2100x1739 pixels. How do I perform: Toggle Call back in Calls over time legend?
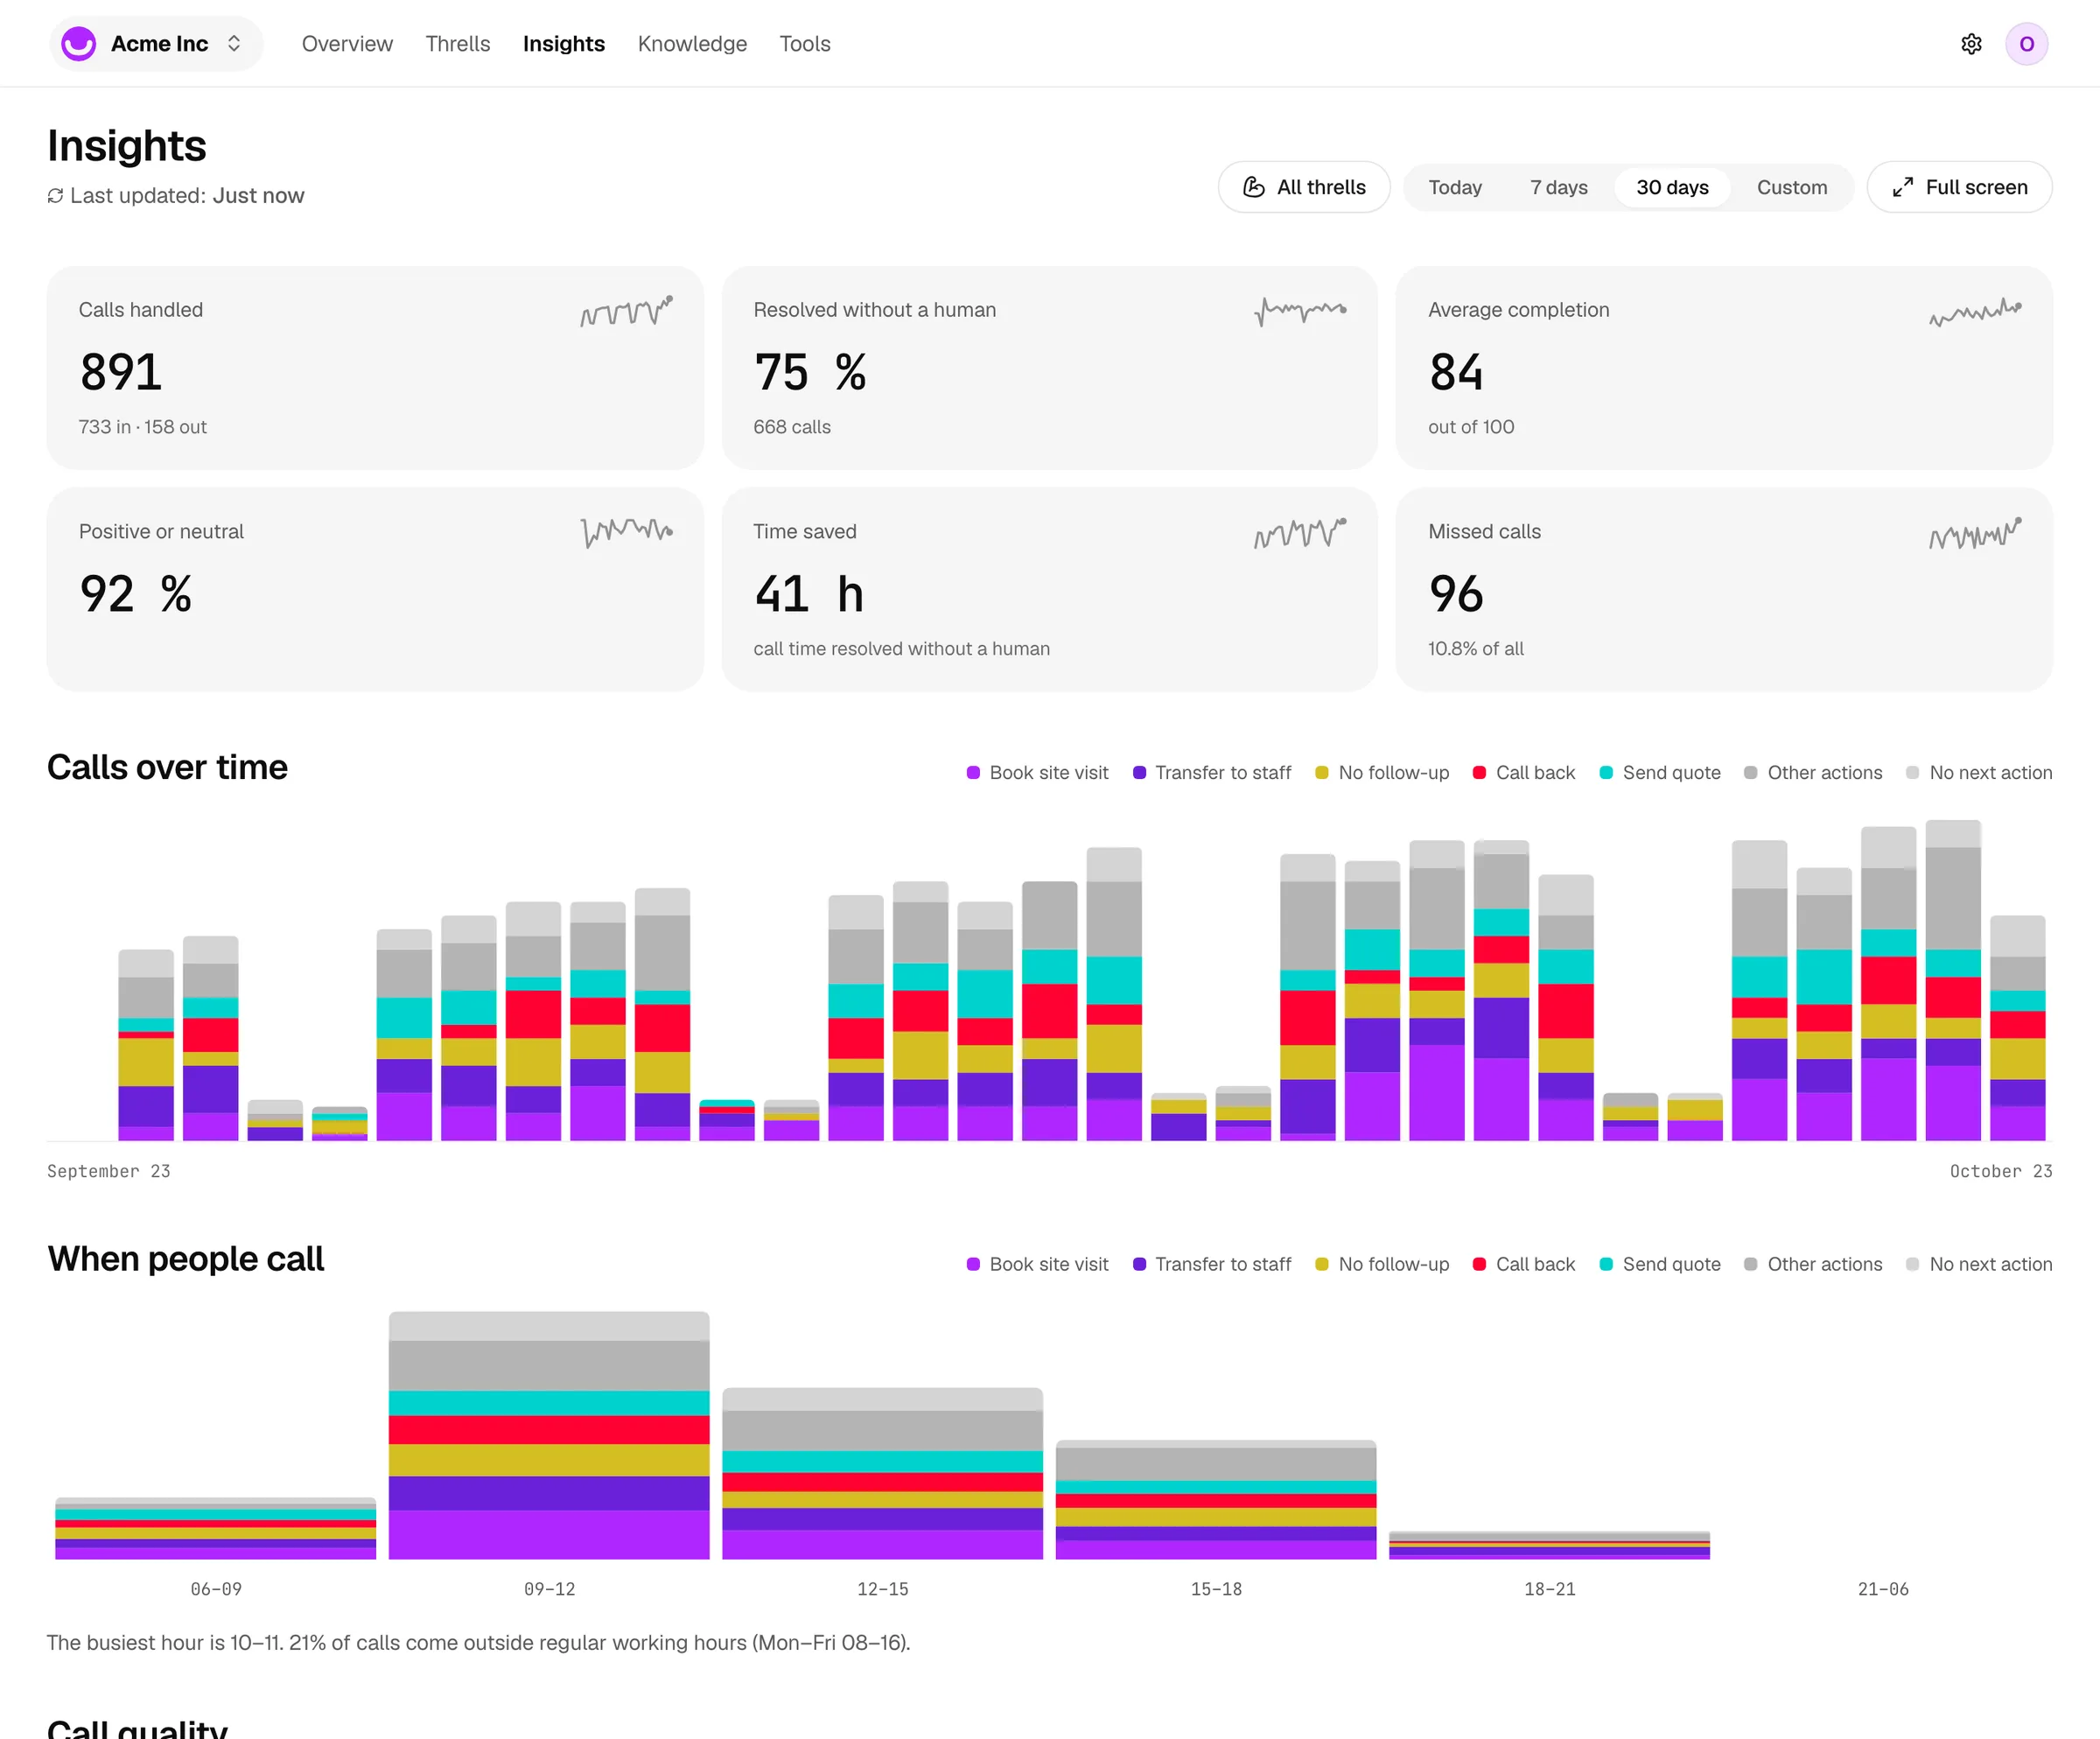1524,773
